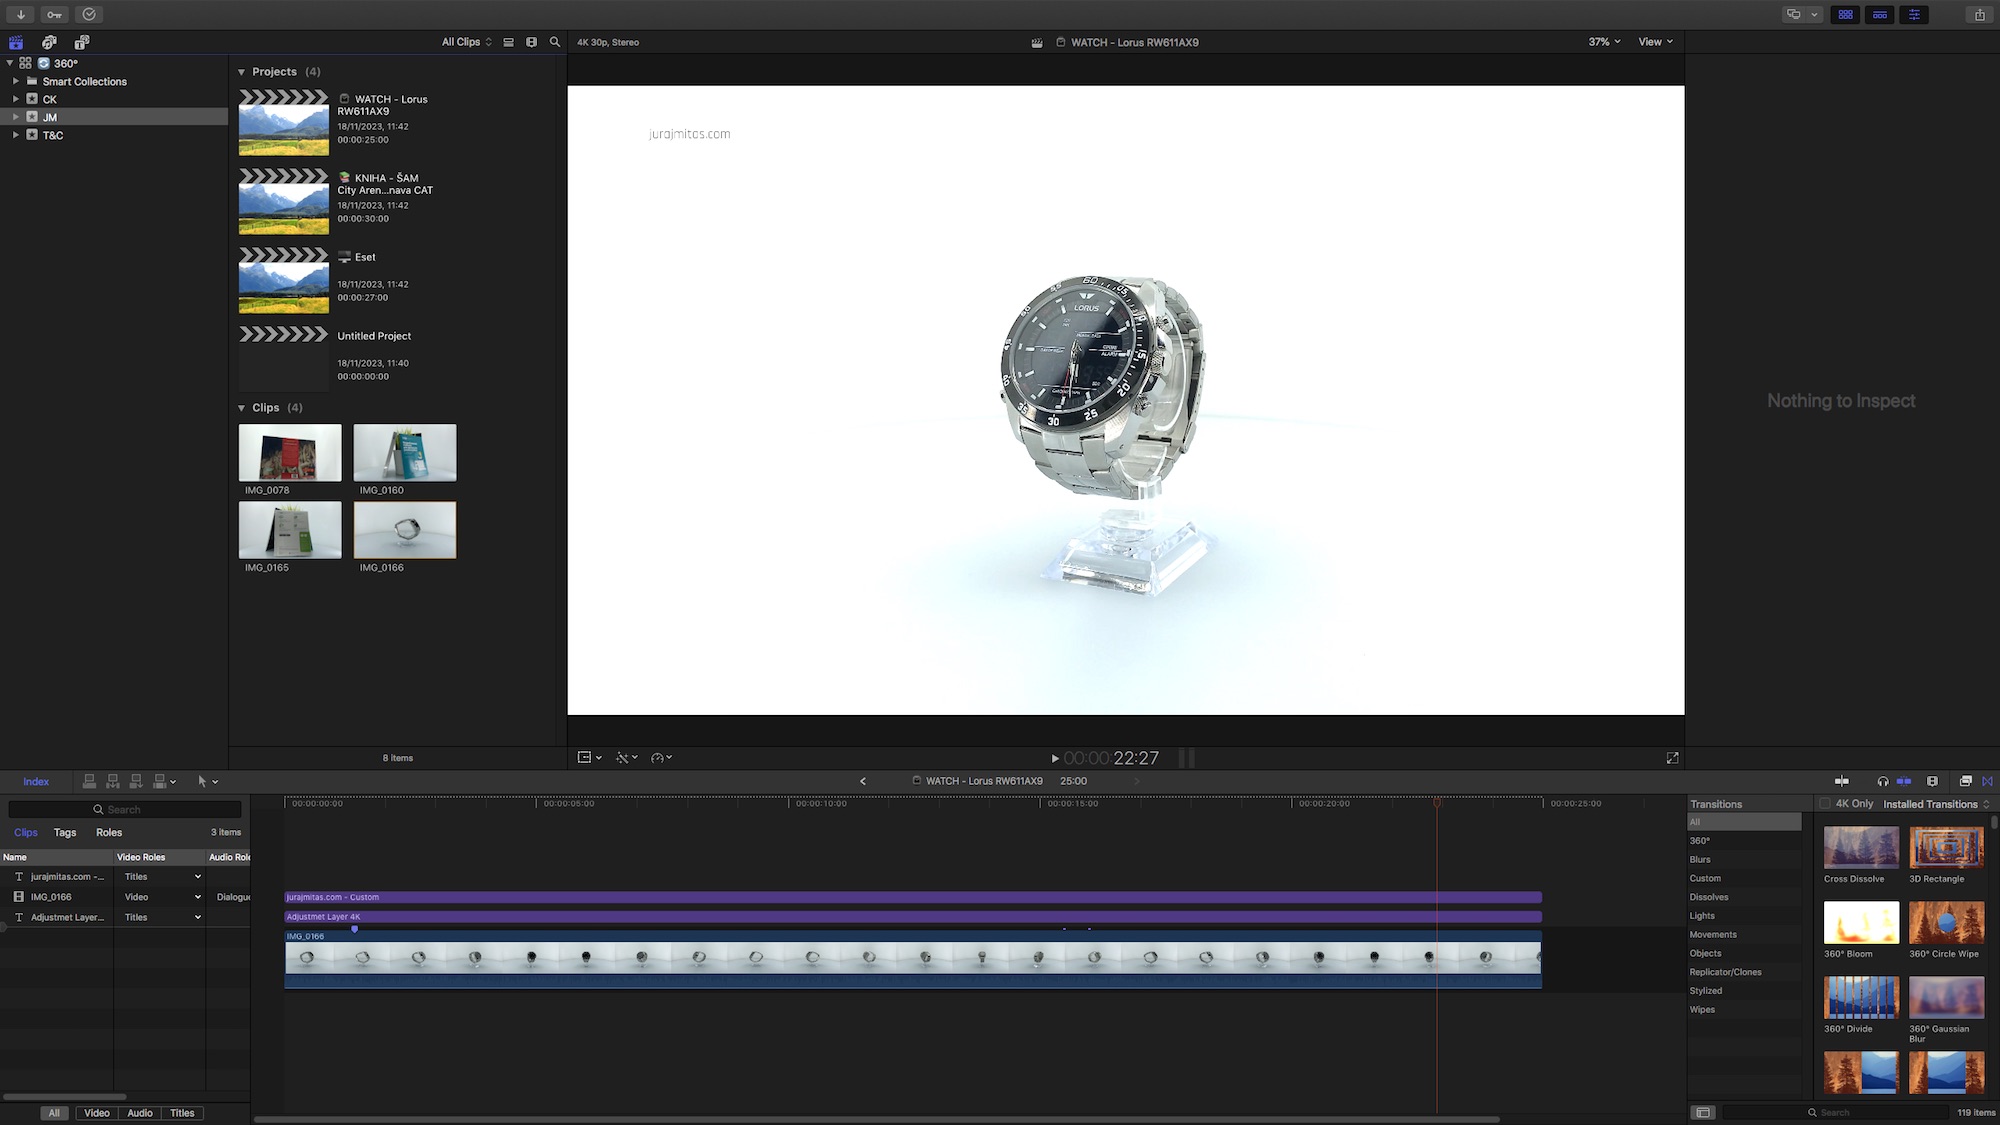The image size is (2000, 1125).
Task: Open the enhancements magic wand dropdown
Action: (x=626, y=758)
